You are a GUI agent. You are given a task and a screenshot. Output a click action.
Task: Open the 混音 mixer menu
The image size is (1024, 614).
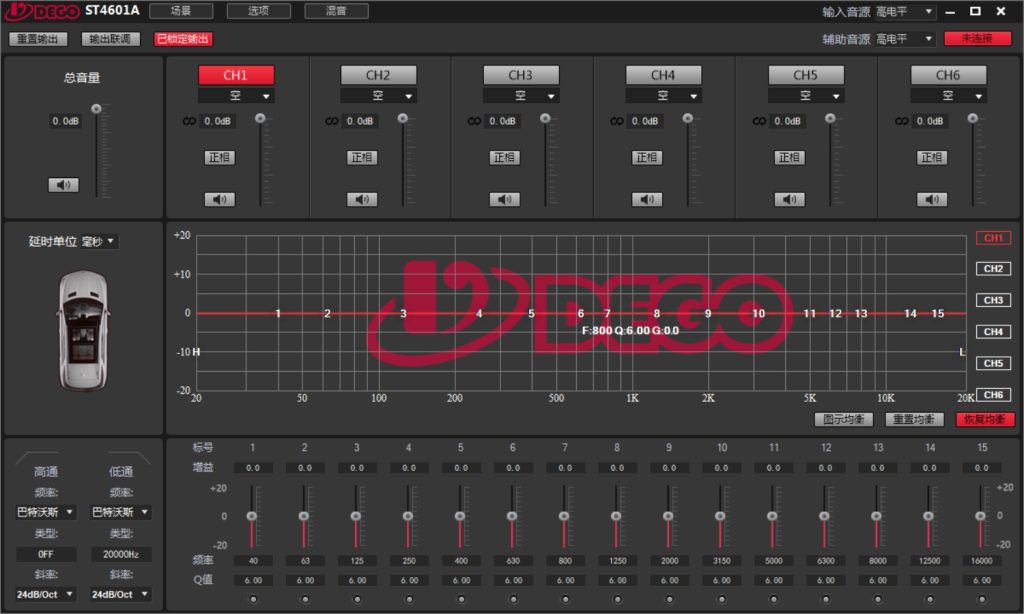pos(336,11)
